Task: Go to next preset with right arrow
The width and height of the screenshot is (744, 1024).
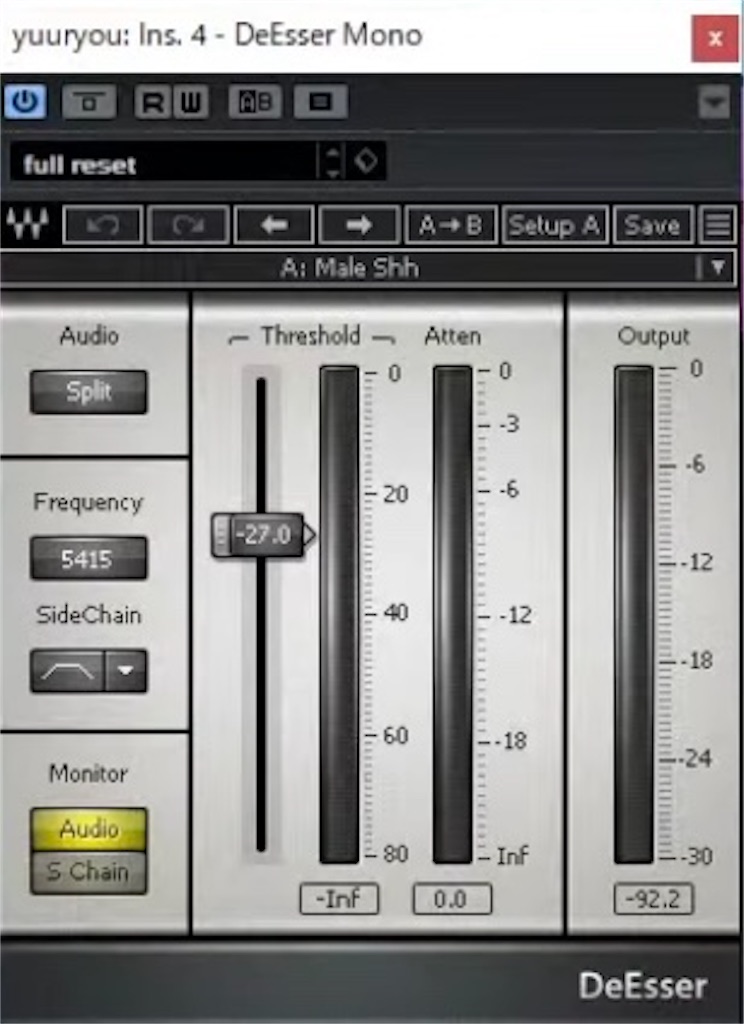Action: (359, 225)
